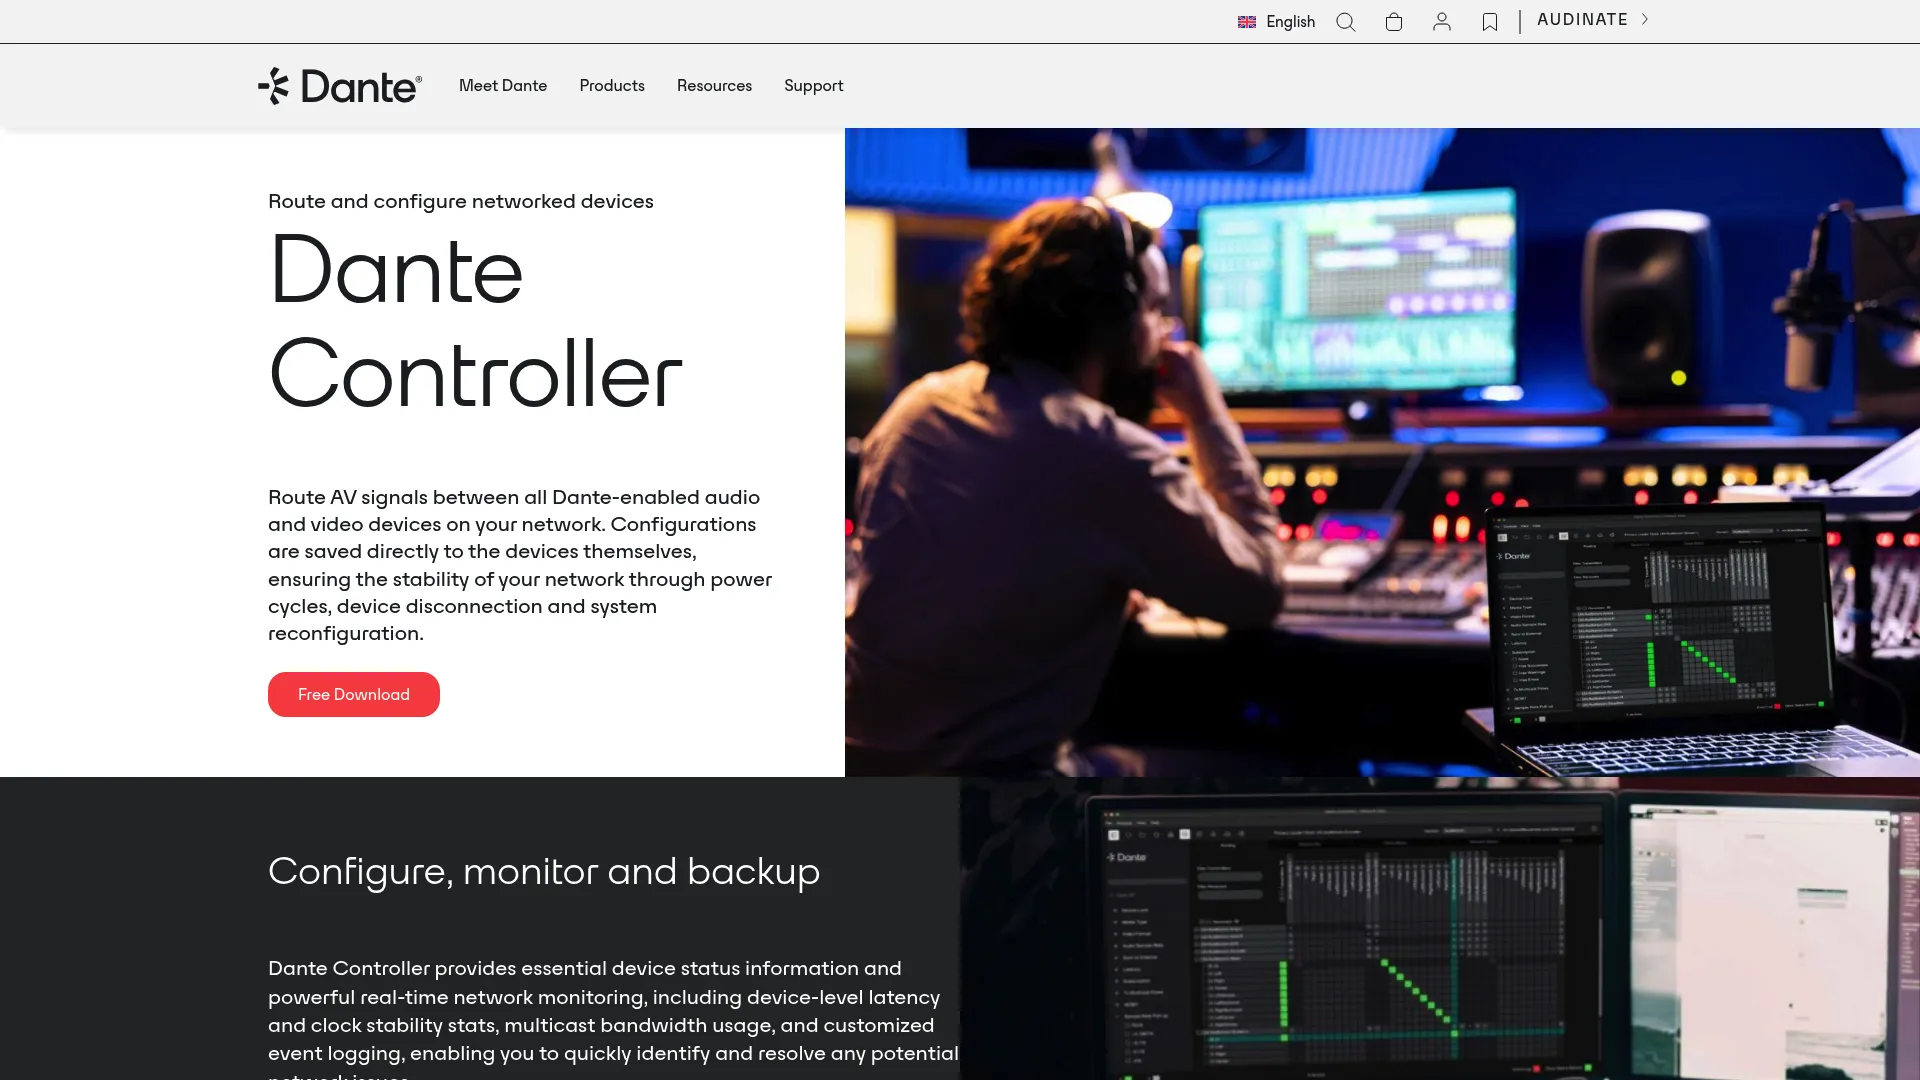
Task: Click the bookmark icon in top bar
Action: point(1490,22)
